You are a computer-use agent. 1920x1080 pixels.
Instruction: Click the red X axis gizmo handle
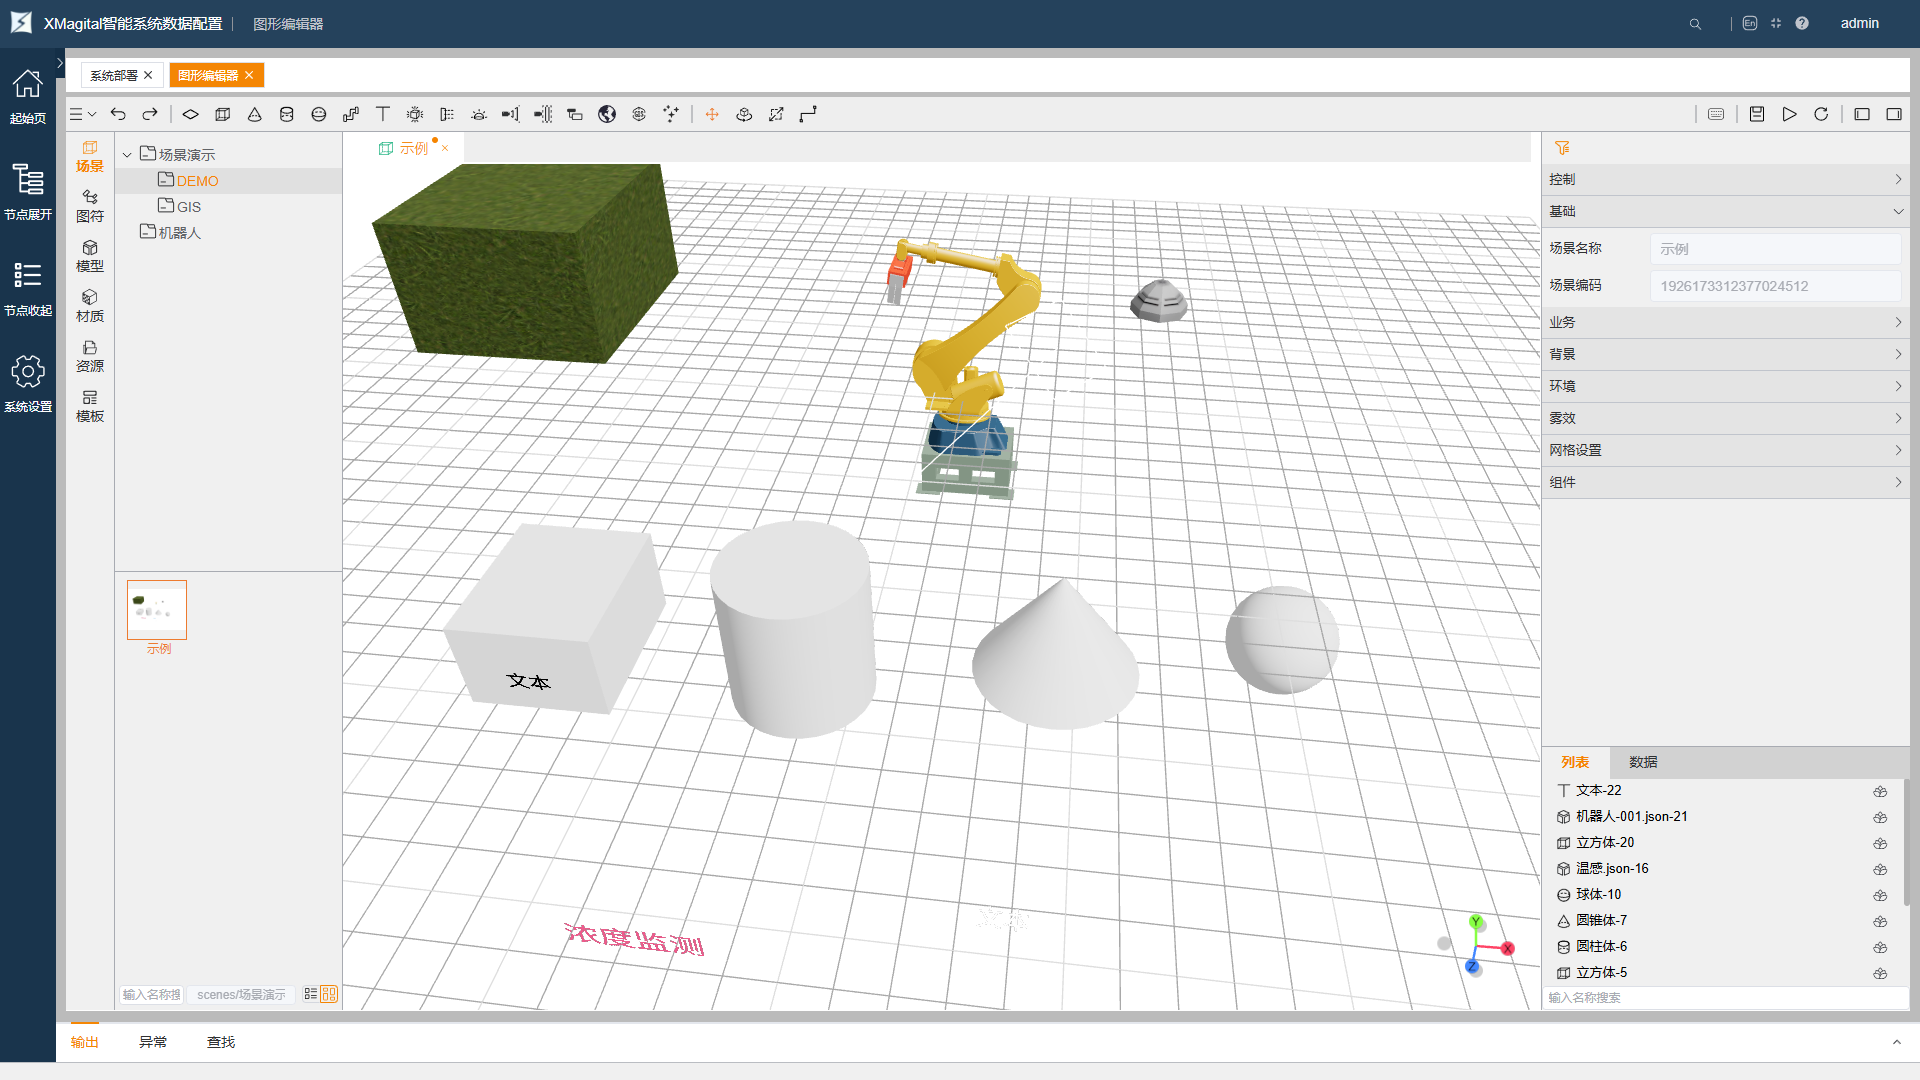pos(1507,948)
